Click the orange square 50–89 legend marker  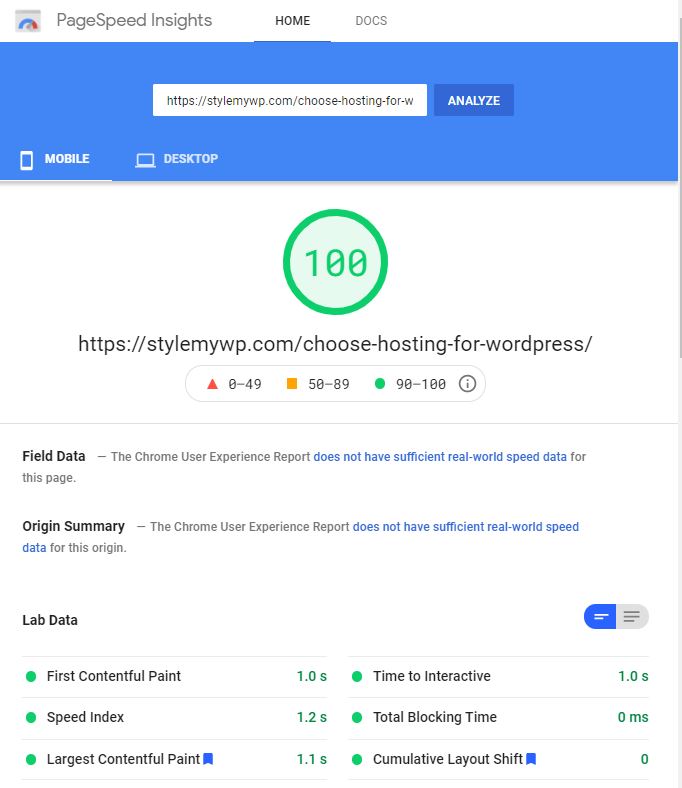[291, 384]
